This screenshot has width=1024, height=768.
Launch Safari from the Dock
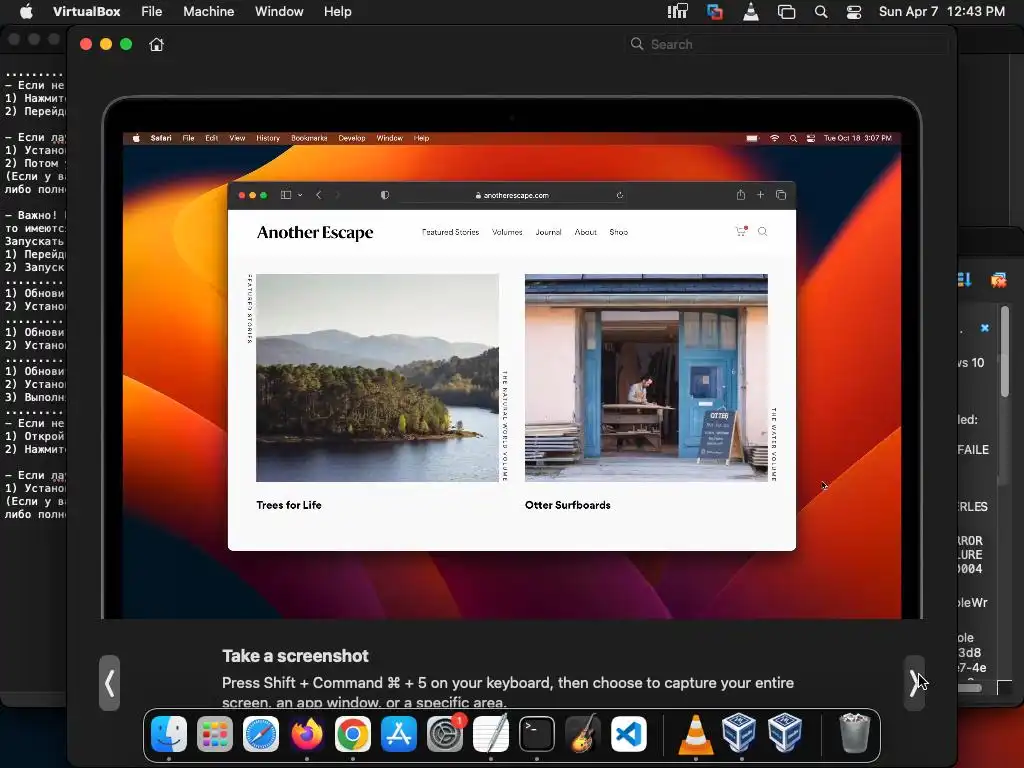pos(261,733)
